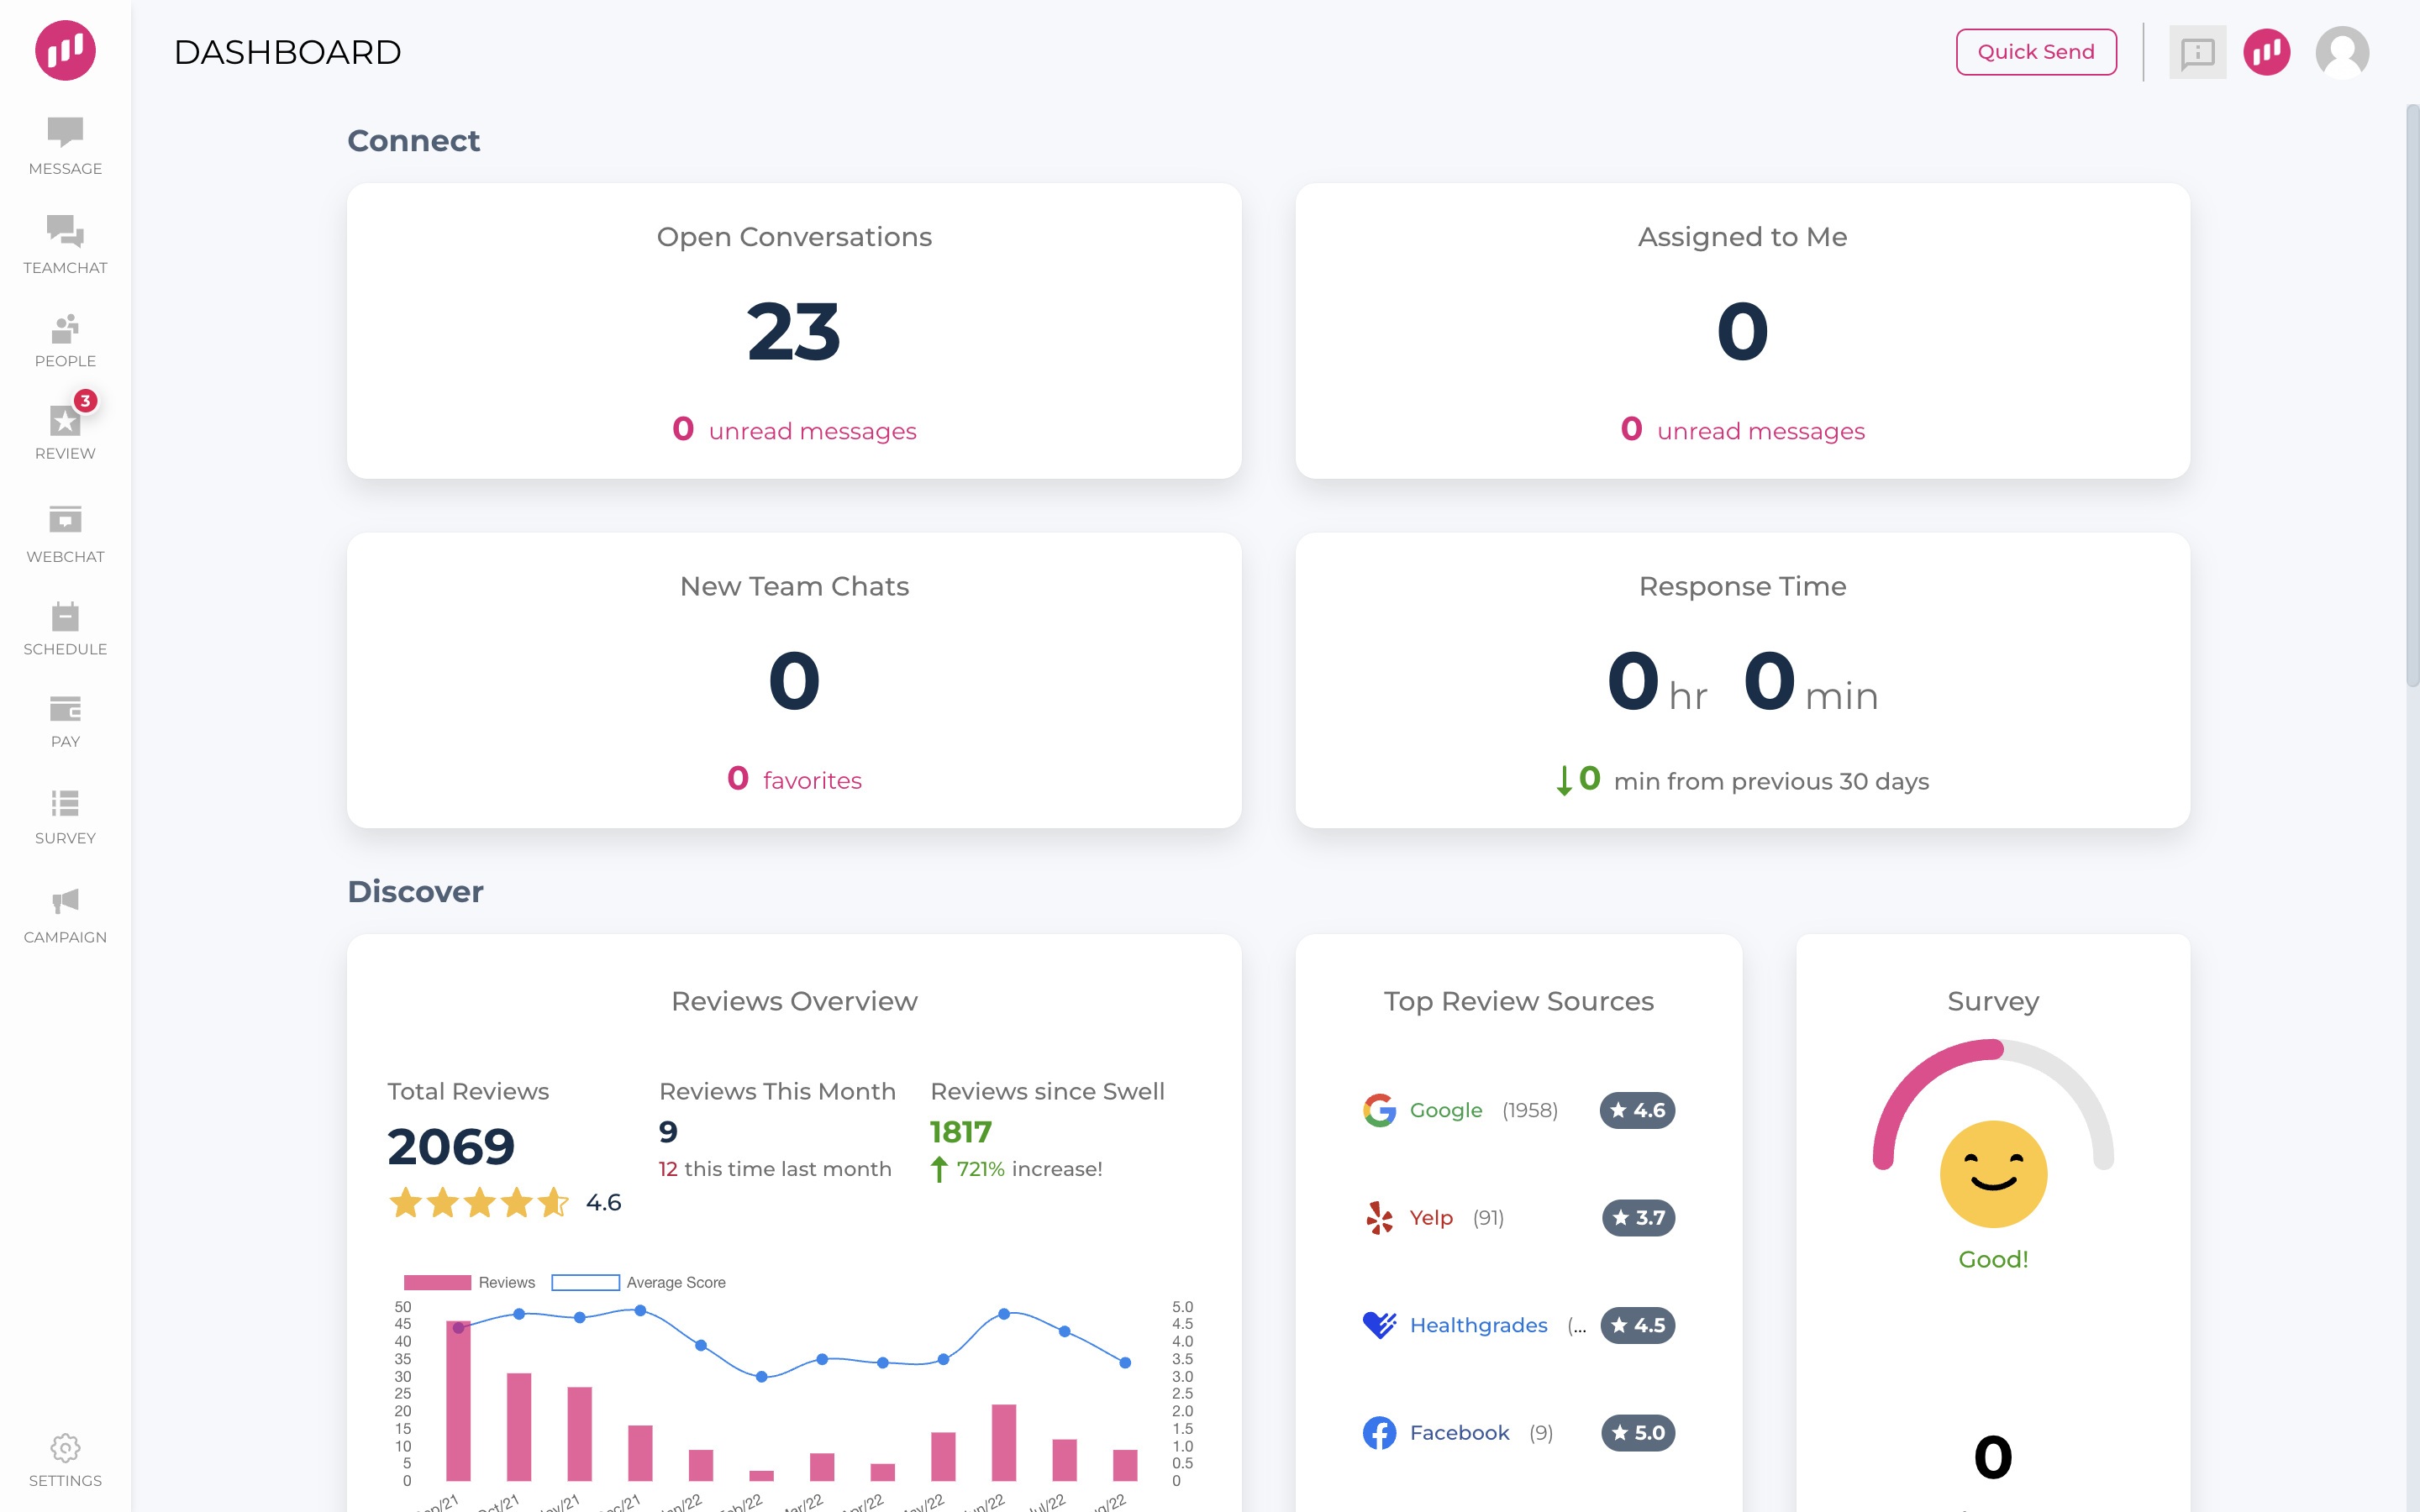Expand the Top Review Sources panel
Image resolution: width=2420 pixels, height=1512 pixels.
[1518, 1000]
